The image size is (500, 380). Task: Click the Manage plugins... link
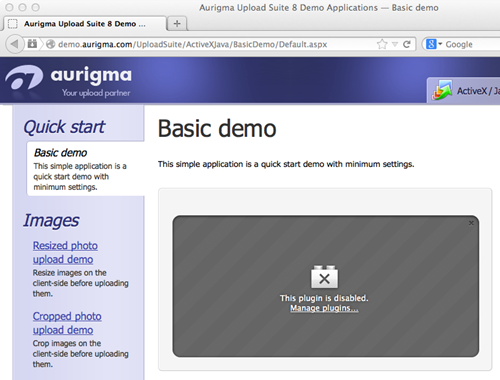(324, 308)
